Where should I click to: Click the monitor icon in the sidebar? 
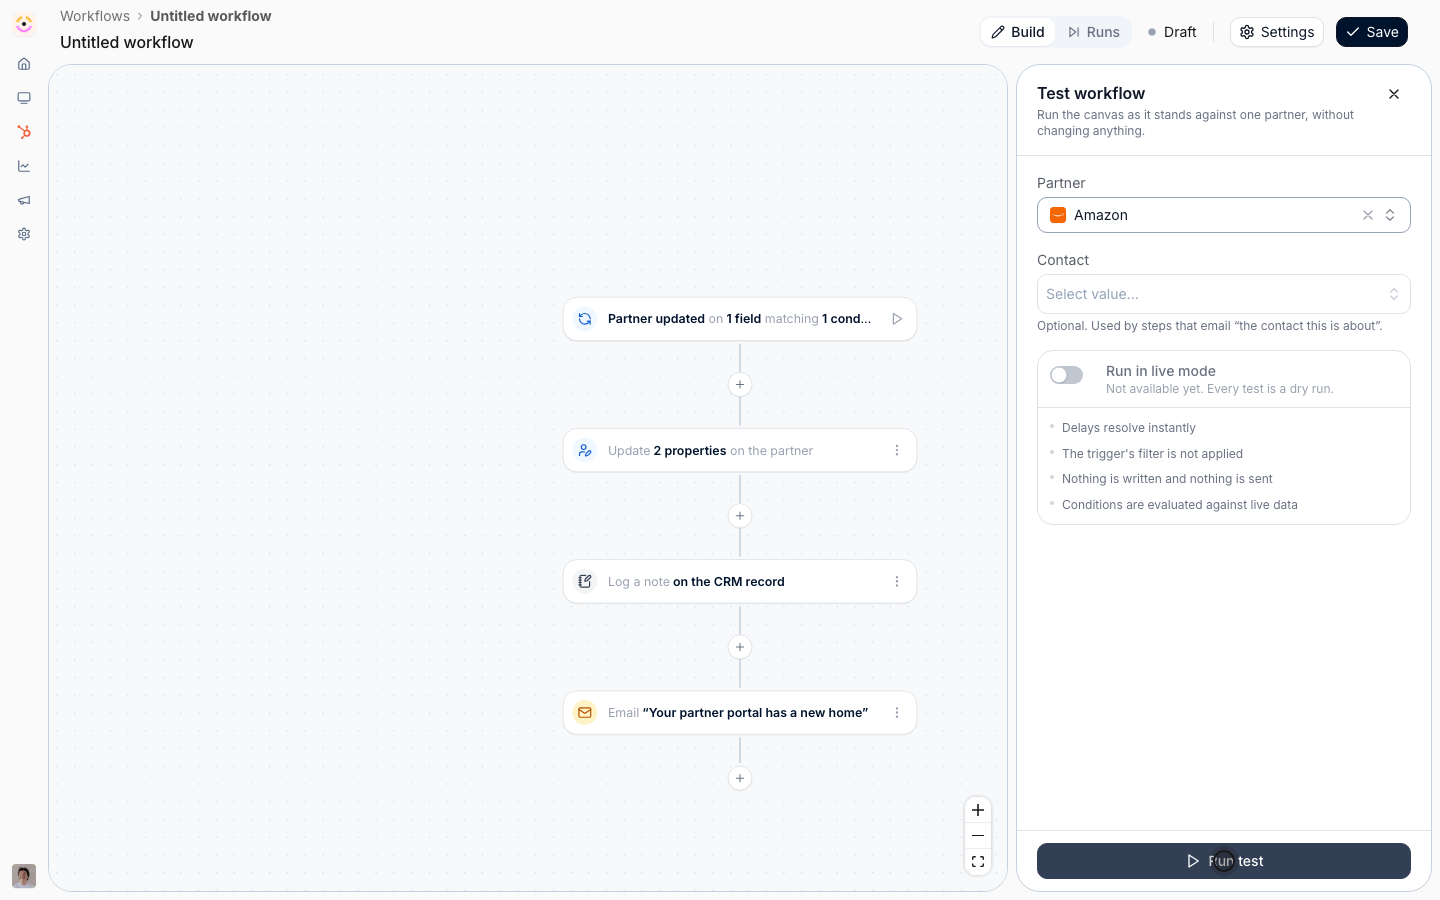tap(24, 98)
